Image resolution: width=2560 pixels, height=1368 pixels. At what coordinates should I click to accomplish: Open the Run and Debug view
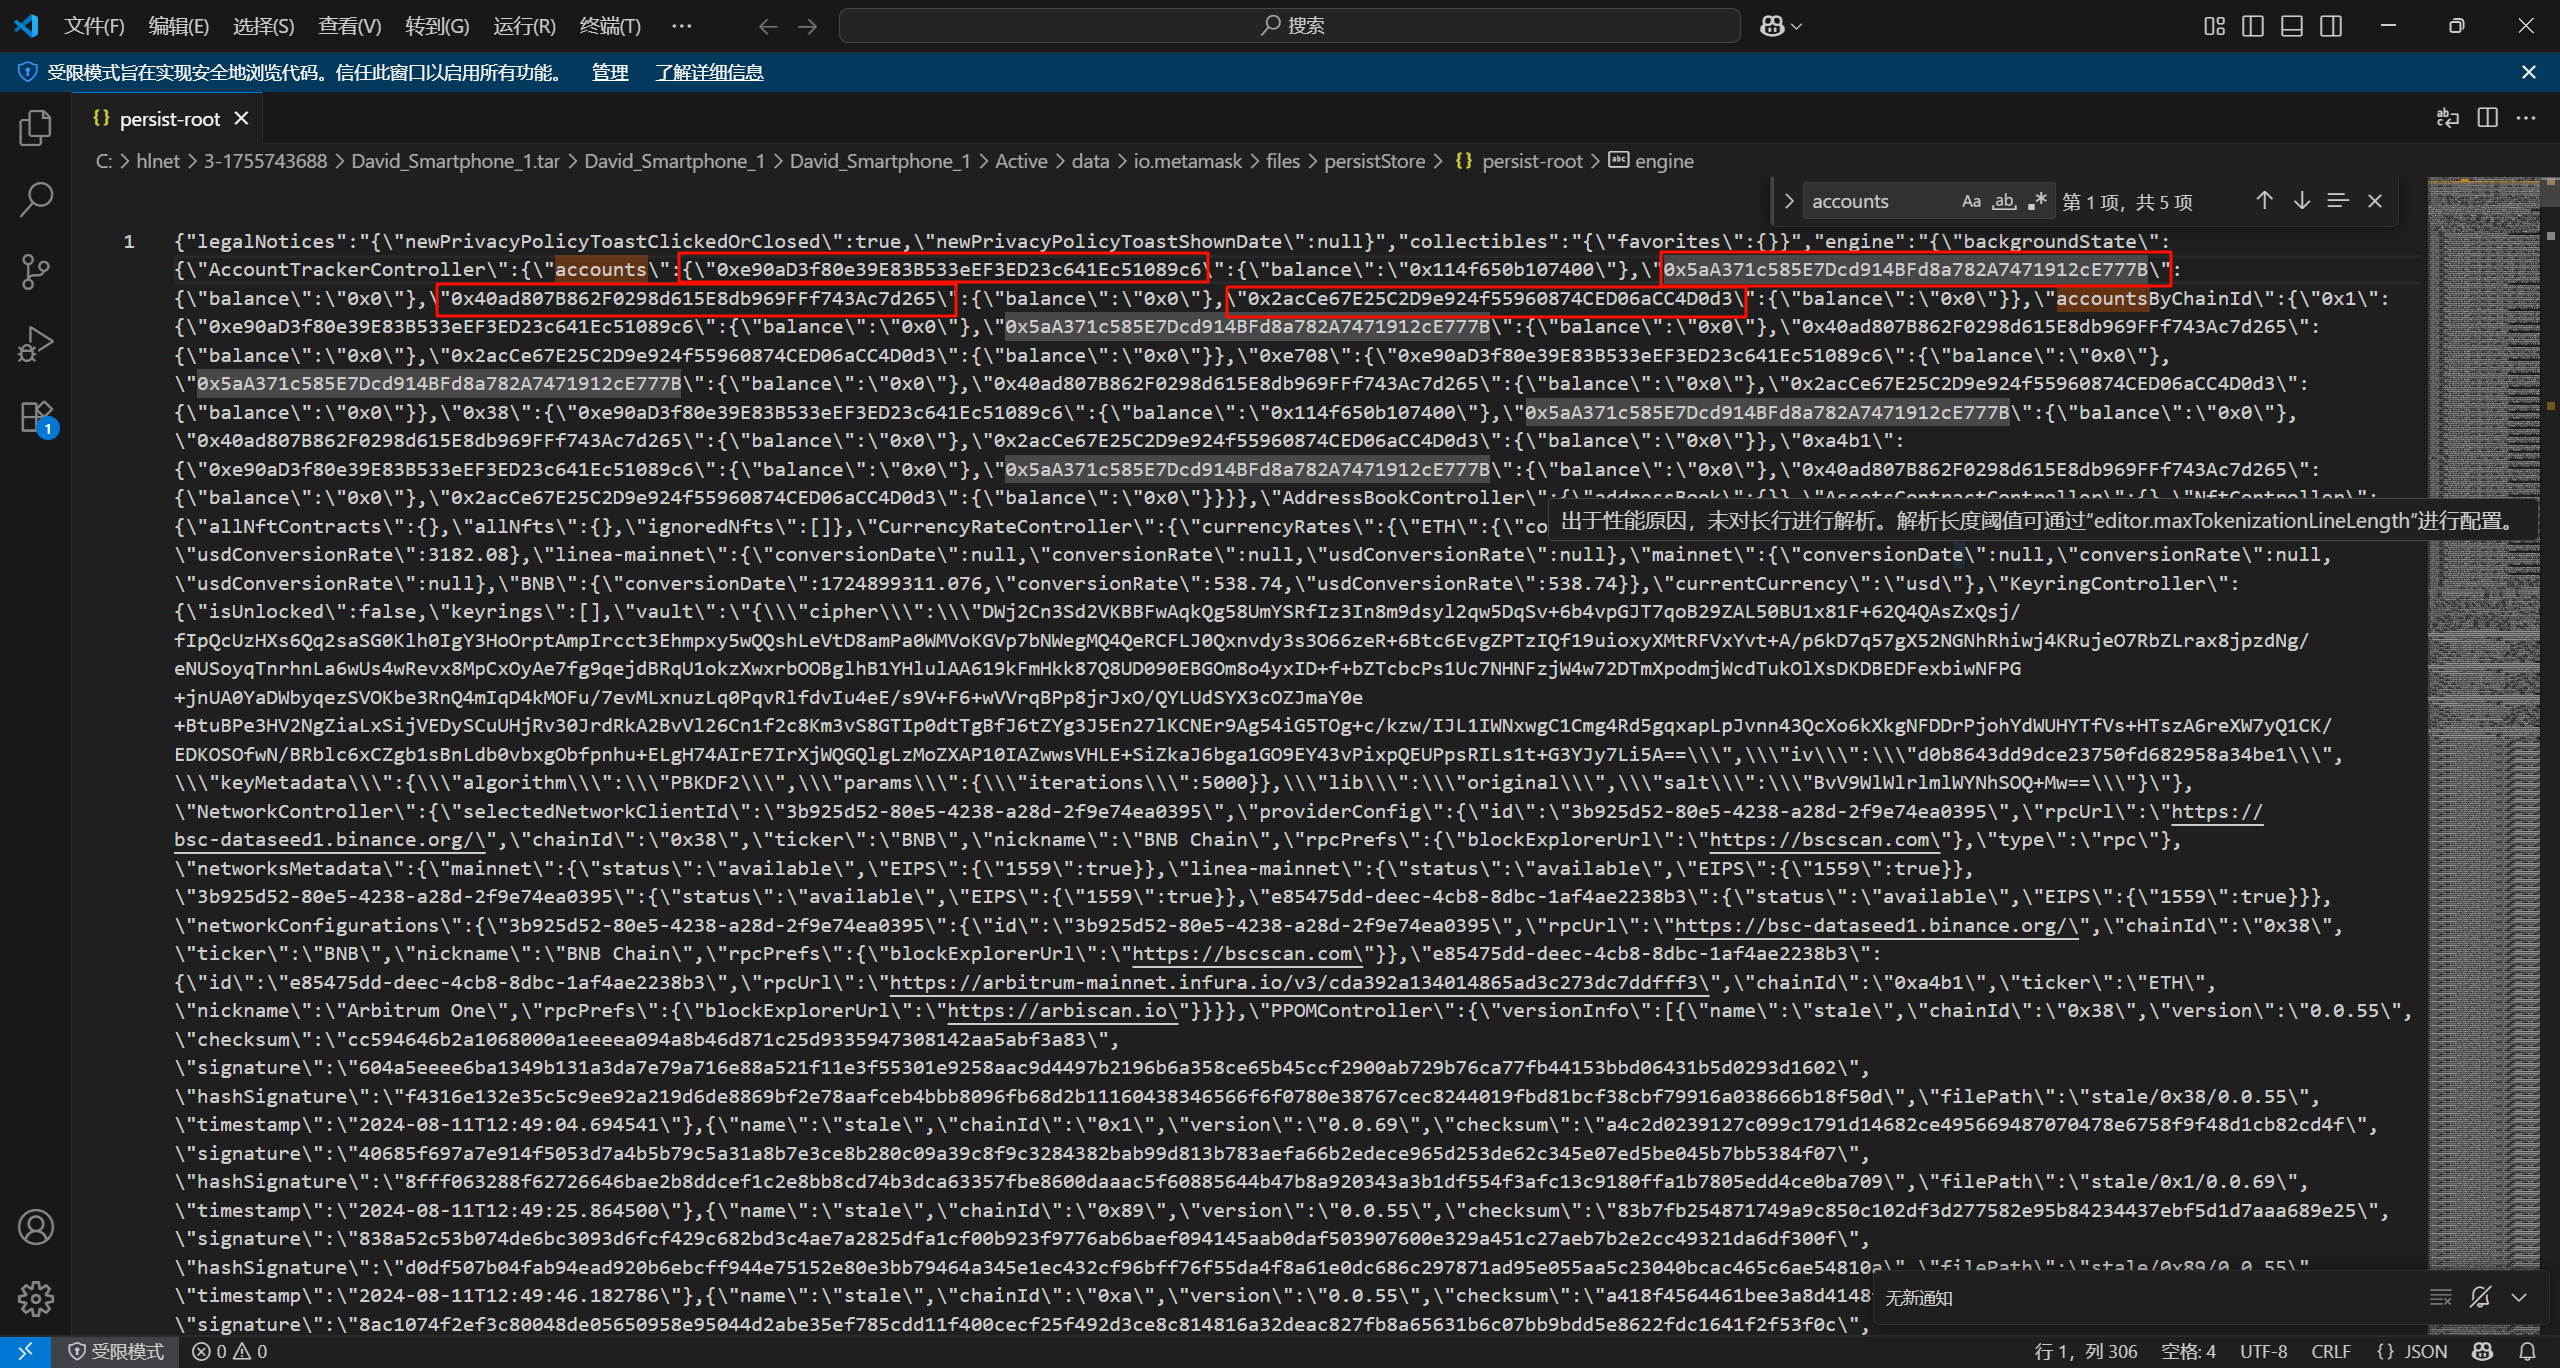[x=36, y=343]
